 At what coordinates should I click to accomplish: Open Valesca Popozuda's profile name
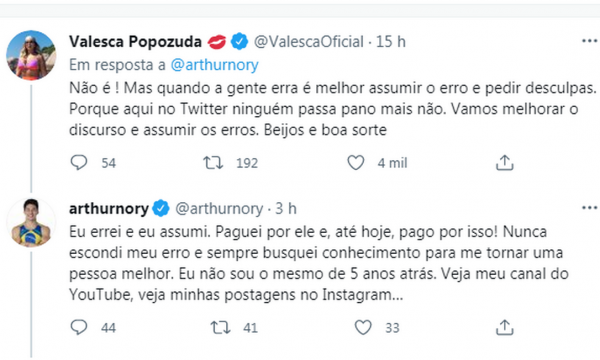tap(135, 41)
